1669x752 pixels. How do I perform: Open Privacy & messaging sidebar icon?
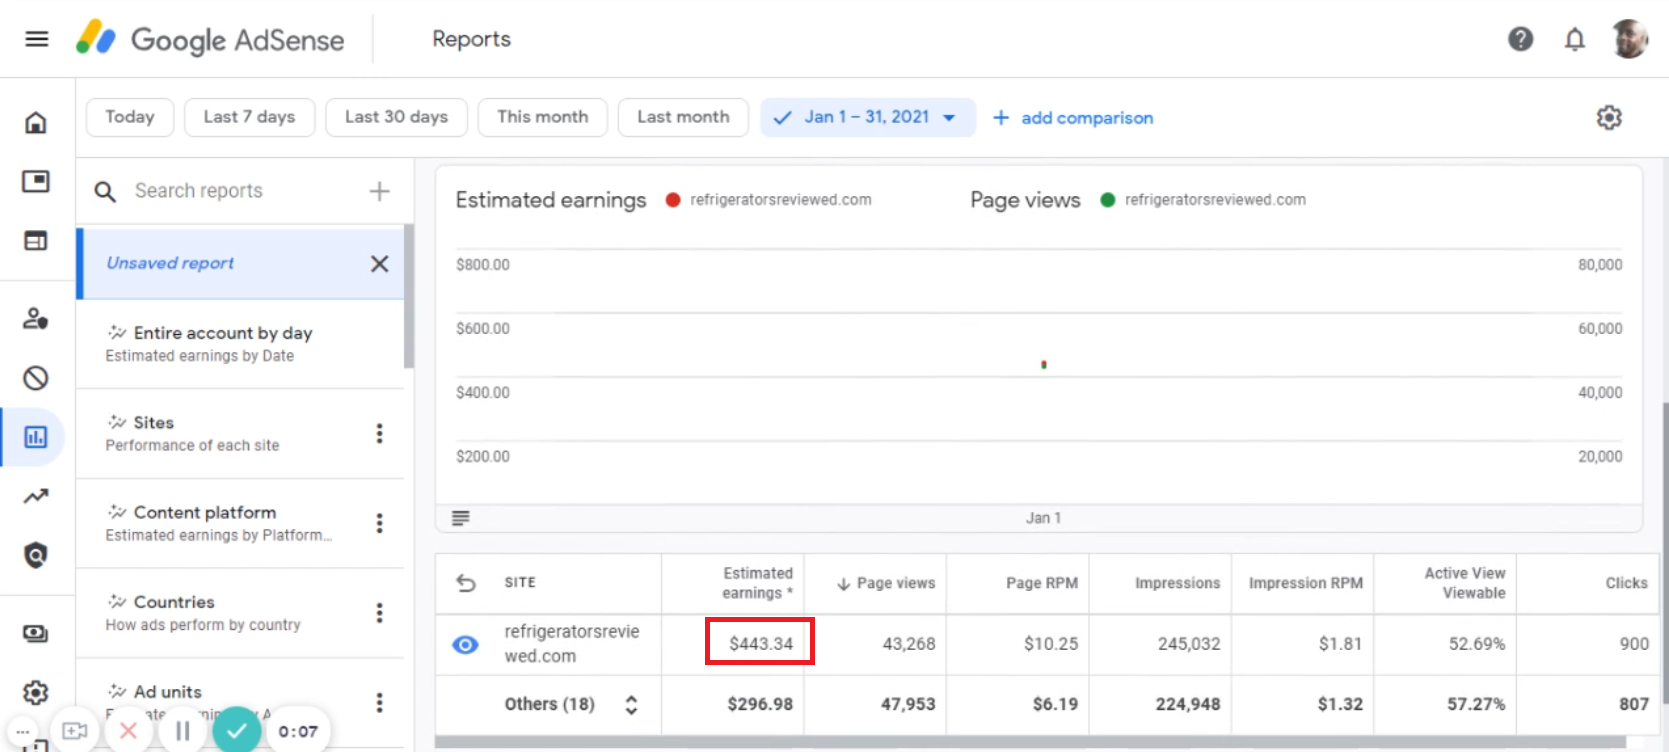click(x=36, y=318)
